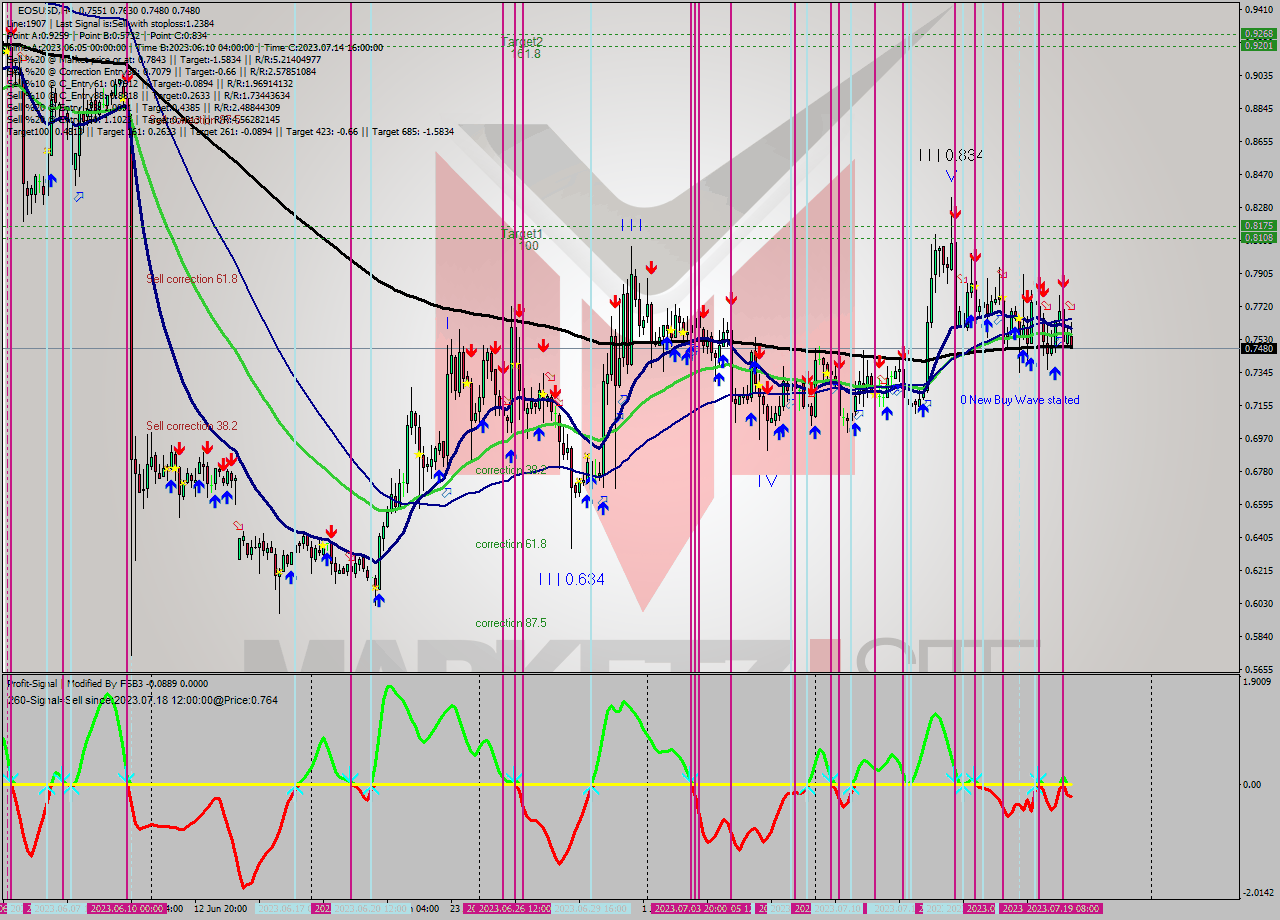The width and height of the screenshot is (1280, 920).
Task: Click the green 'correction 61.8' label
Action: [510, 544]
